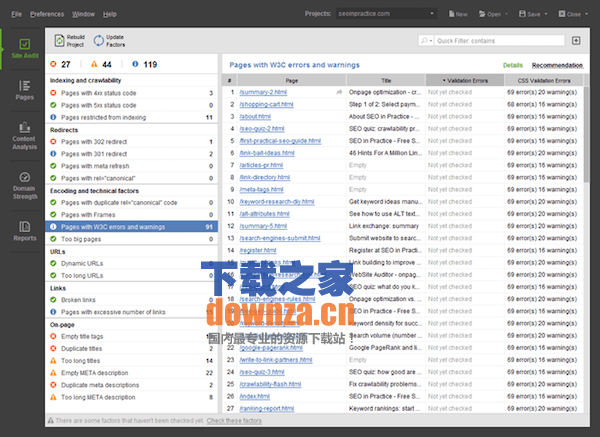Select Pages with meta refresh
The height and width of the screenshot is (437, 600).
click(x=131, y=166)
